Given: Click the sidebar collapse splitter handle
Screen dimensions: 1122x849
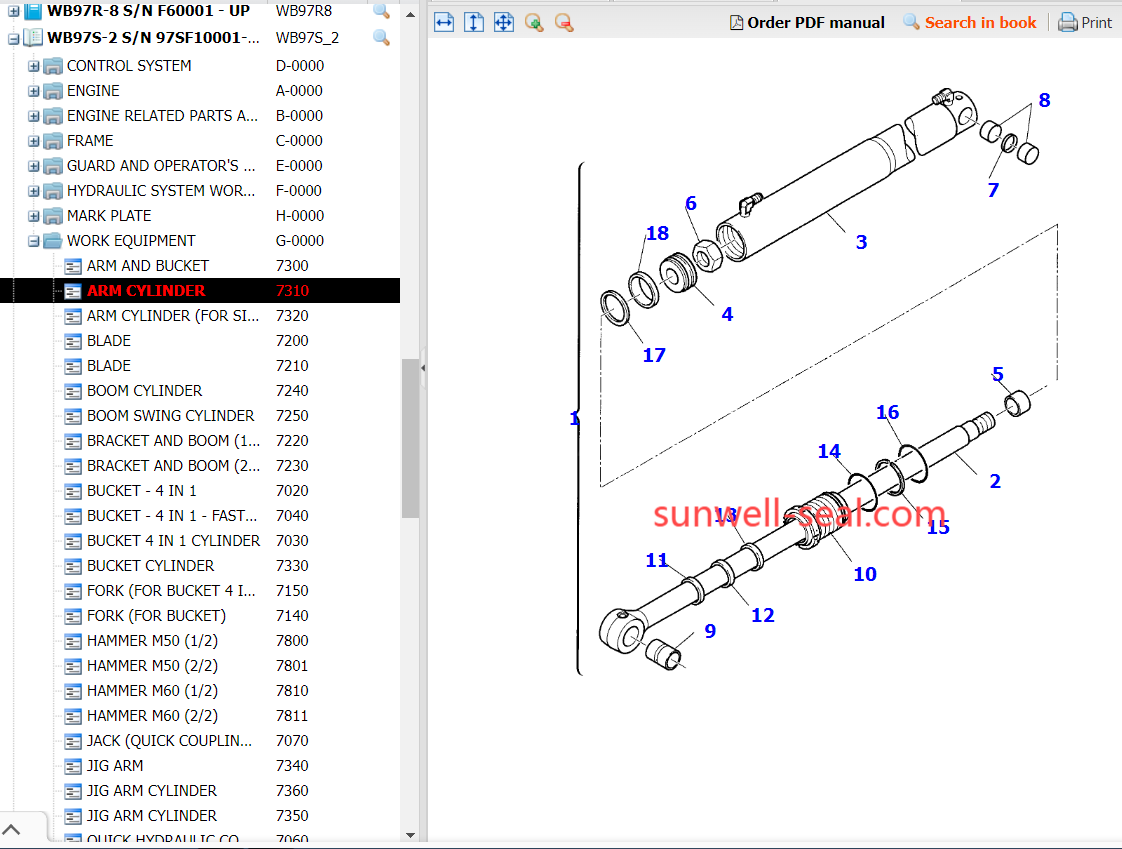Looking at the screenshot, I should pyautogui.click(x=422, y=368).
